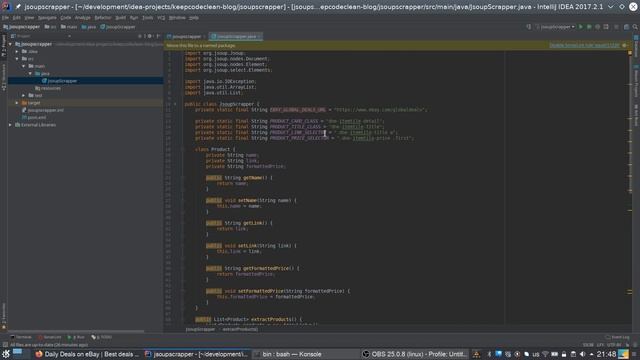The image size is (640, 360).
Task: Open the Firefox Daily Deals on eBay taskbar window
Action: click(x=87, y=354)
